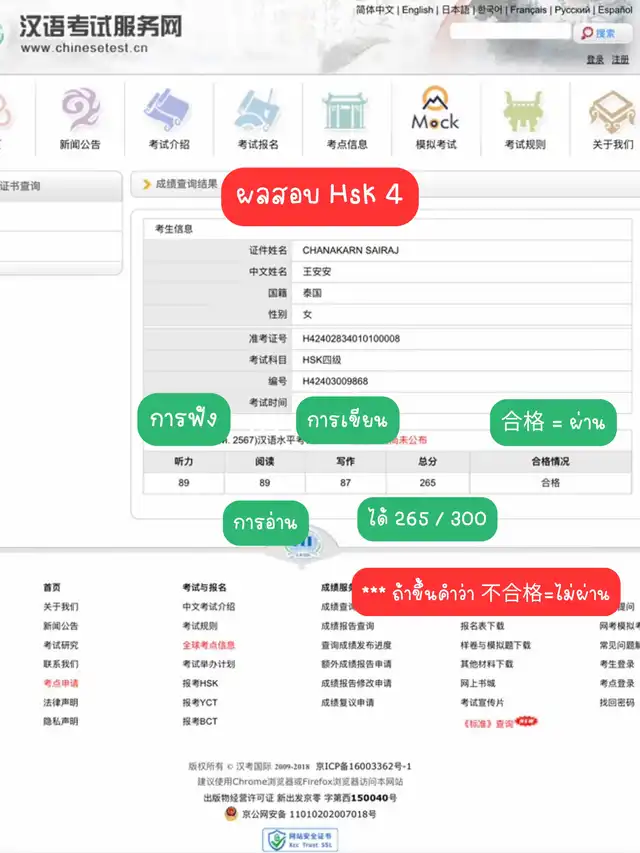Screen dimensions: 640x853
Task: Open 成绩报告修改申请 footer link
Action: click(x=356, y=683)
